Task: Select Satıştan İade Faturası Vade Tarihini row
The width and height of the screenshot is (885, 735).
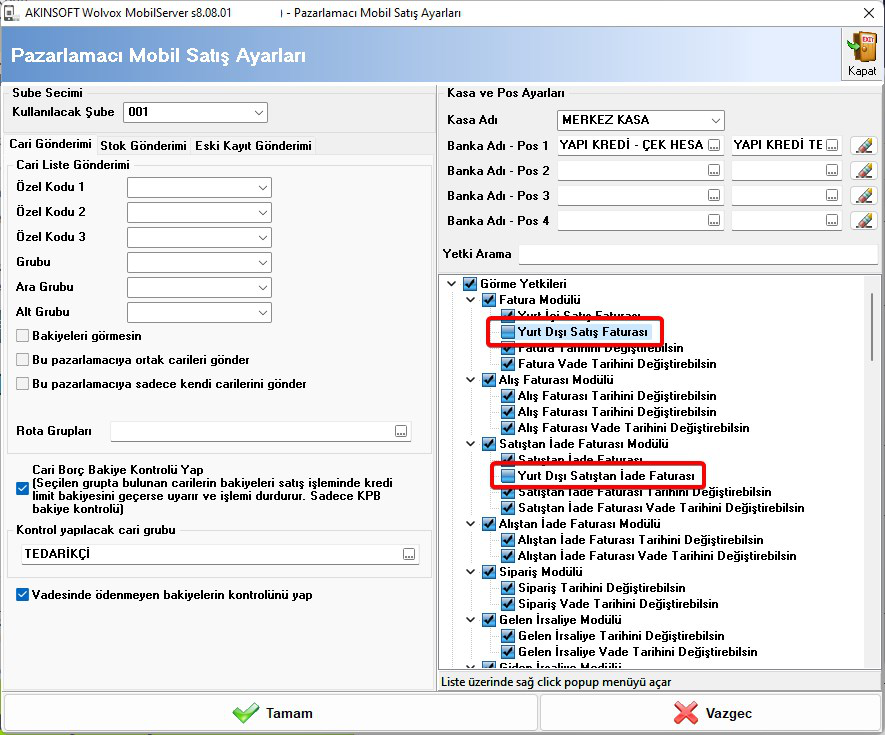Action: 661,508
